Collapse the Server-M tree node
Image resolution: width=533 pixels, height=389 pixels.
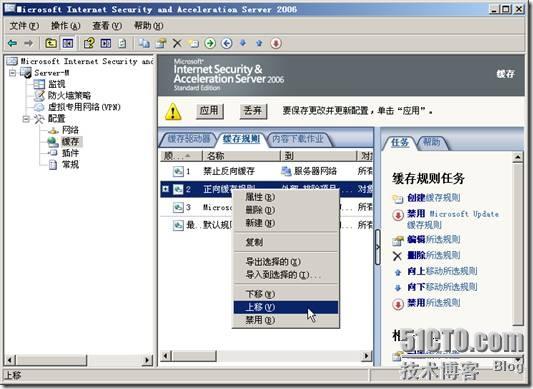coord(13,72)
